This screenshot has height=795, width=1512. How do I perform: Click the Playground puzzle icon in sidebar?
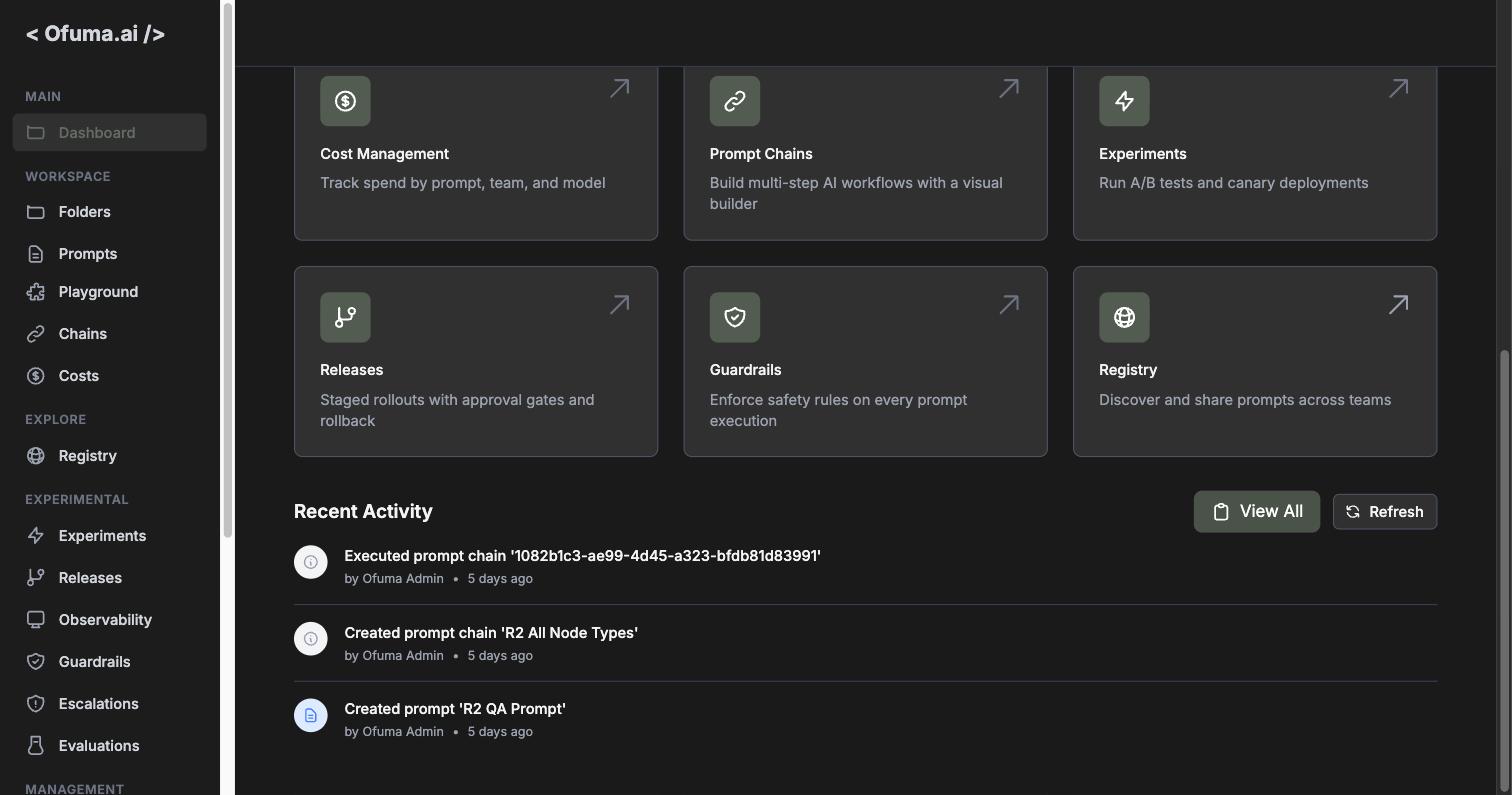pyautogui.click(x=36, y=292)
